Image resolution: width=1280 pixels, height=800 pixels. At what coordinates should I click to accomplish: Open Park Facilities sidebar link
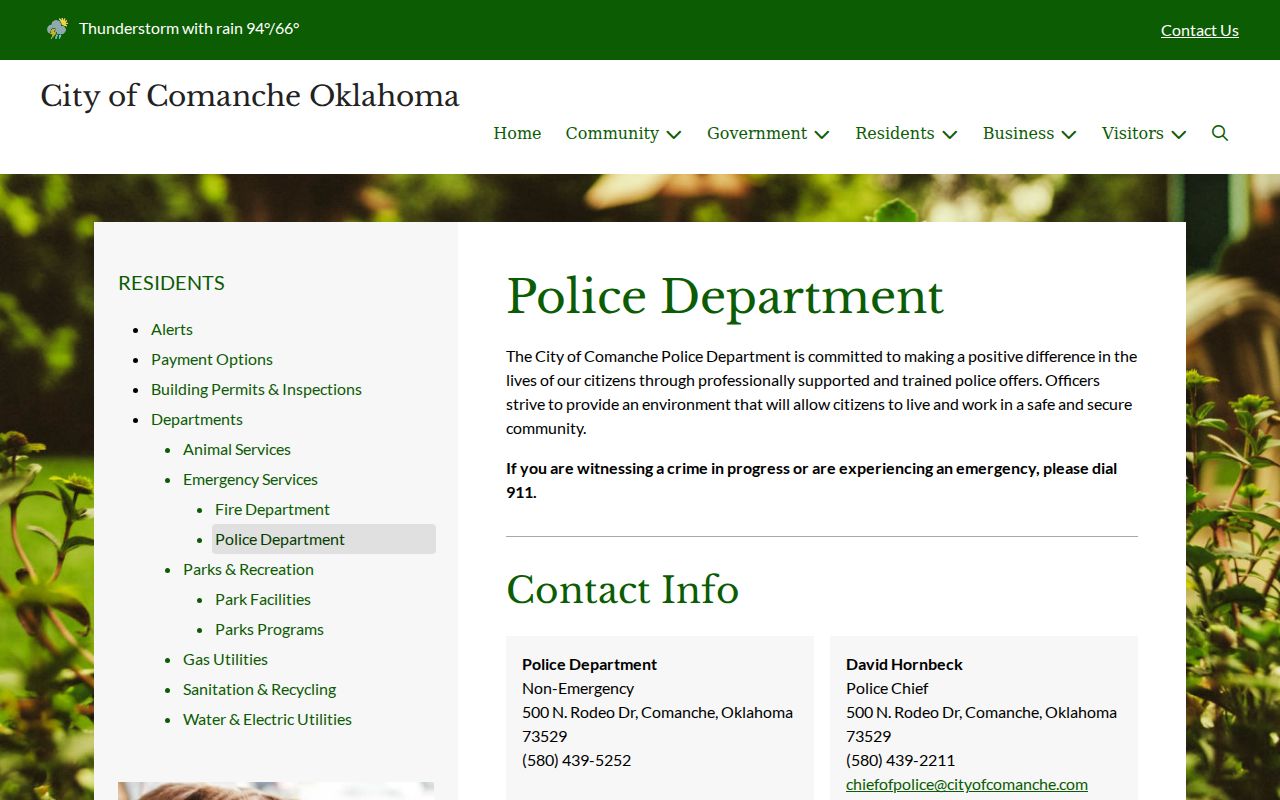click(263, 599)
